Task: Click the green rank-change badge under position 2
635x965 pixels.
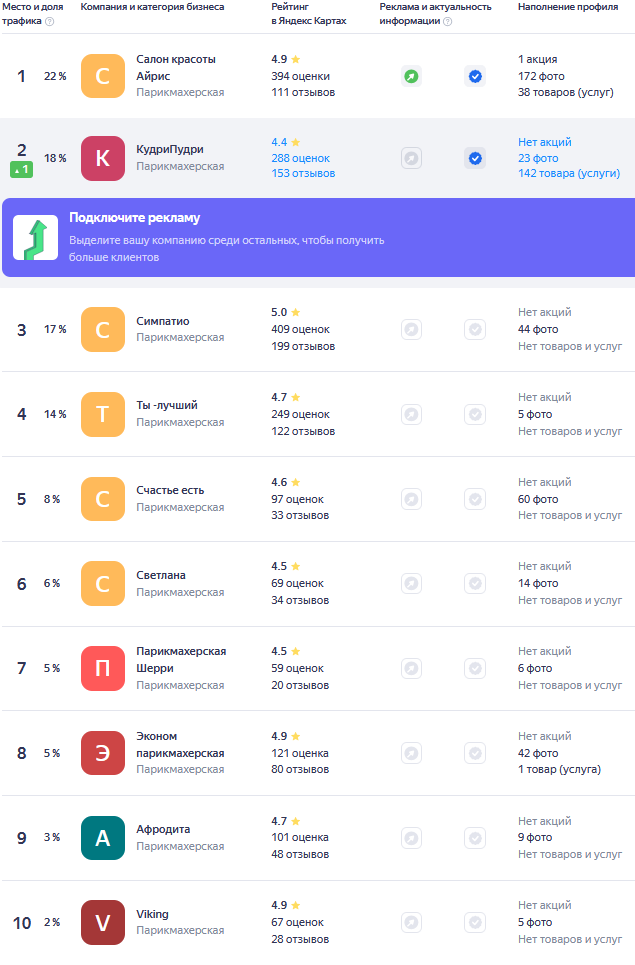Action: [22, 170]
